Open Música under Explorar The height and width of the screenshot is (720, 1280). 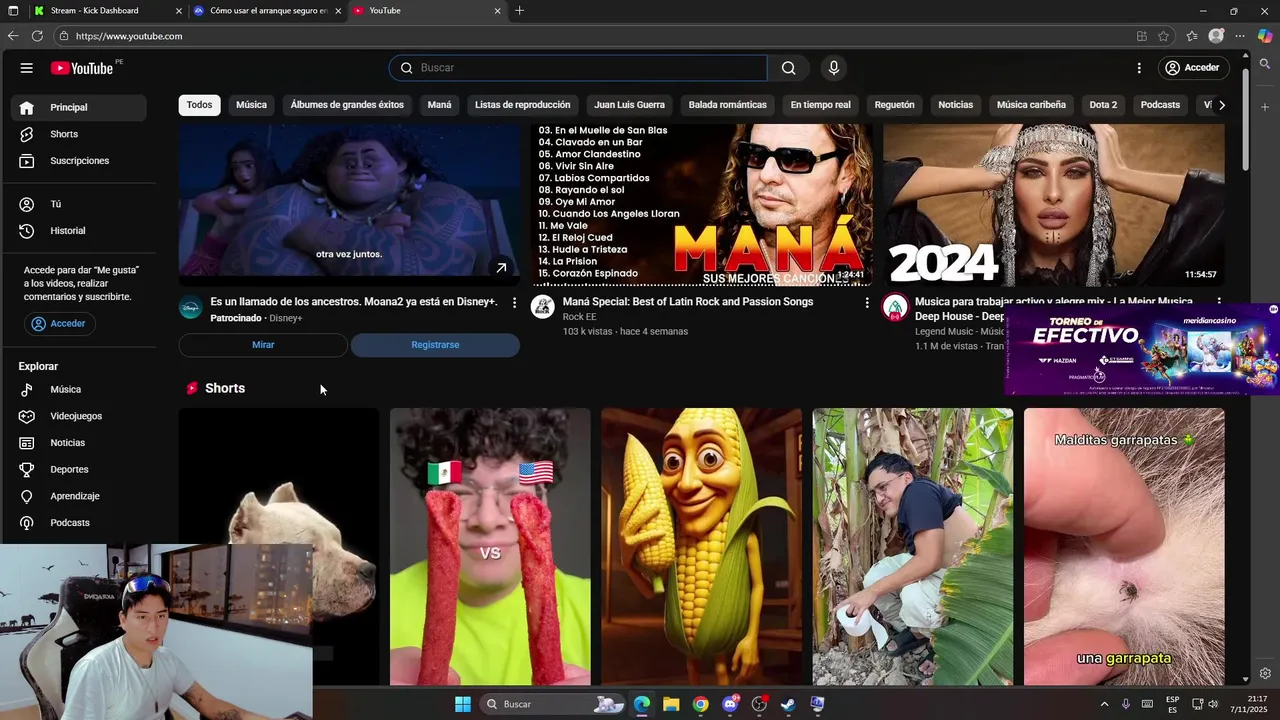[x=80, y=390]
